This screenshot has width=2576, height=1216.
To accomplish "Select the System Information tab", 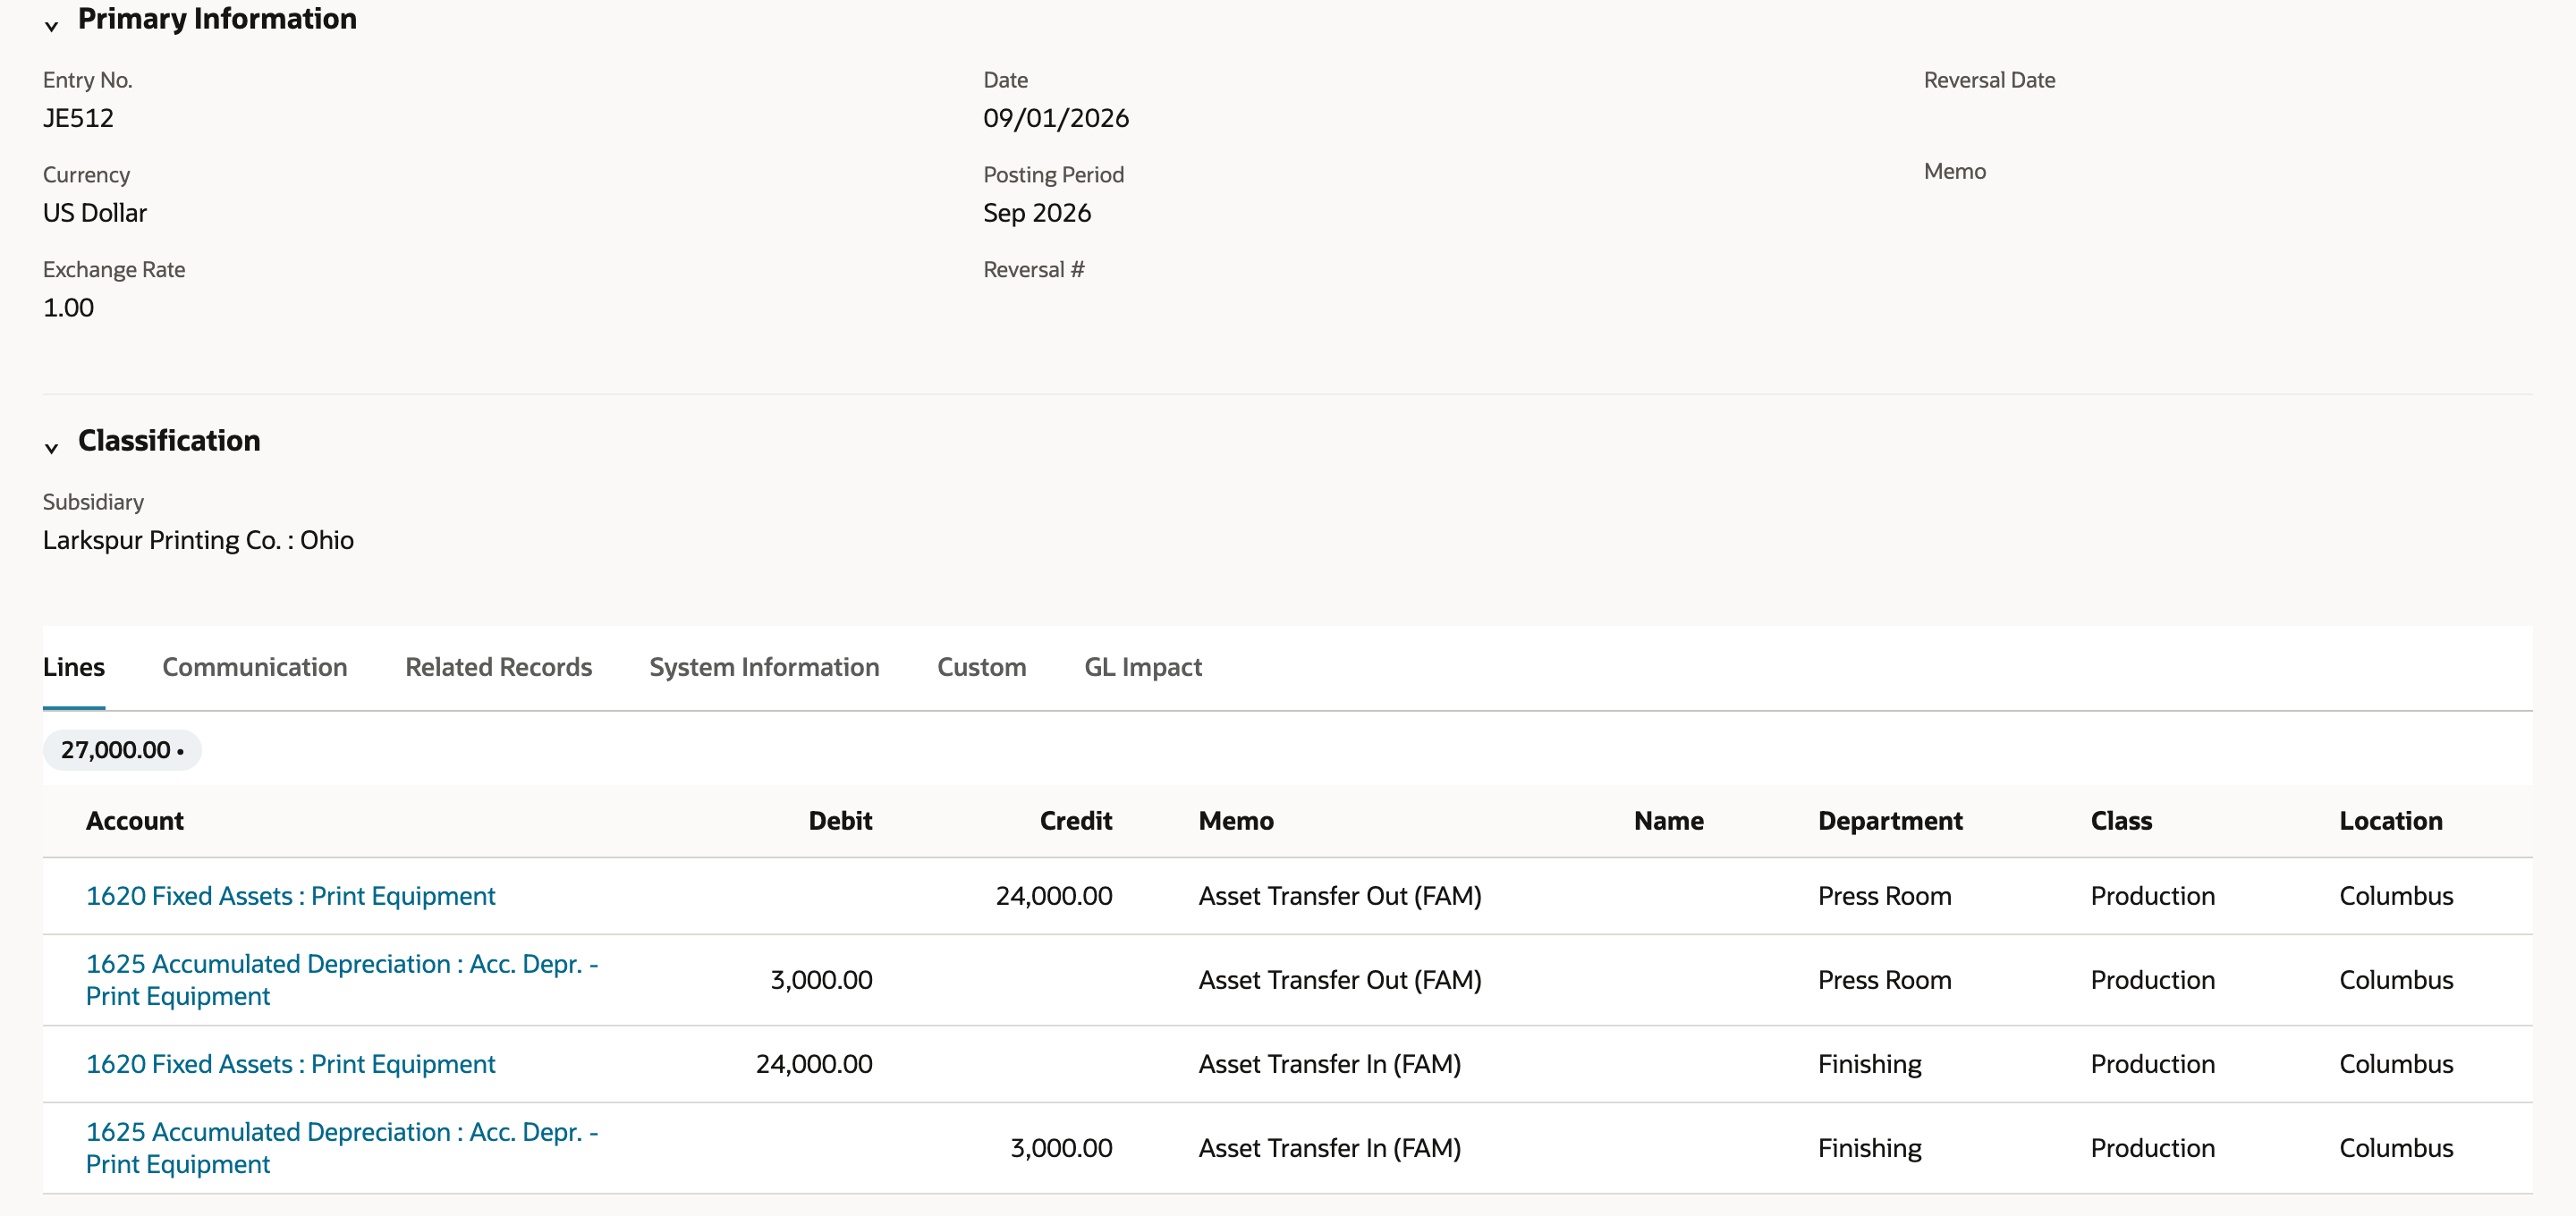I will (764, 667).
